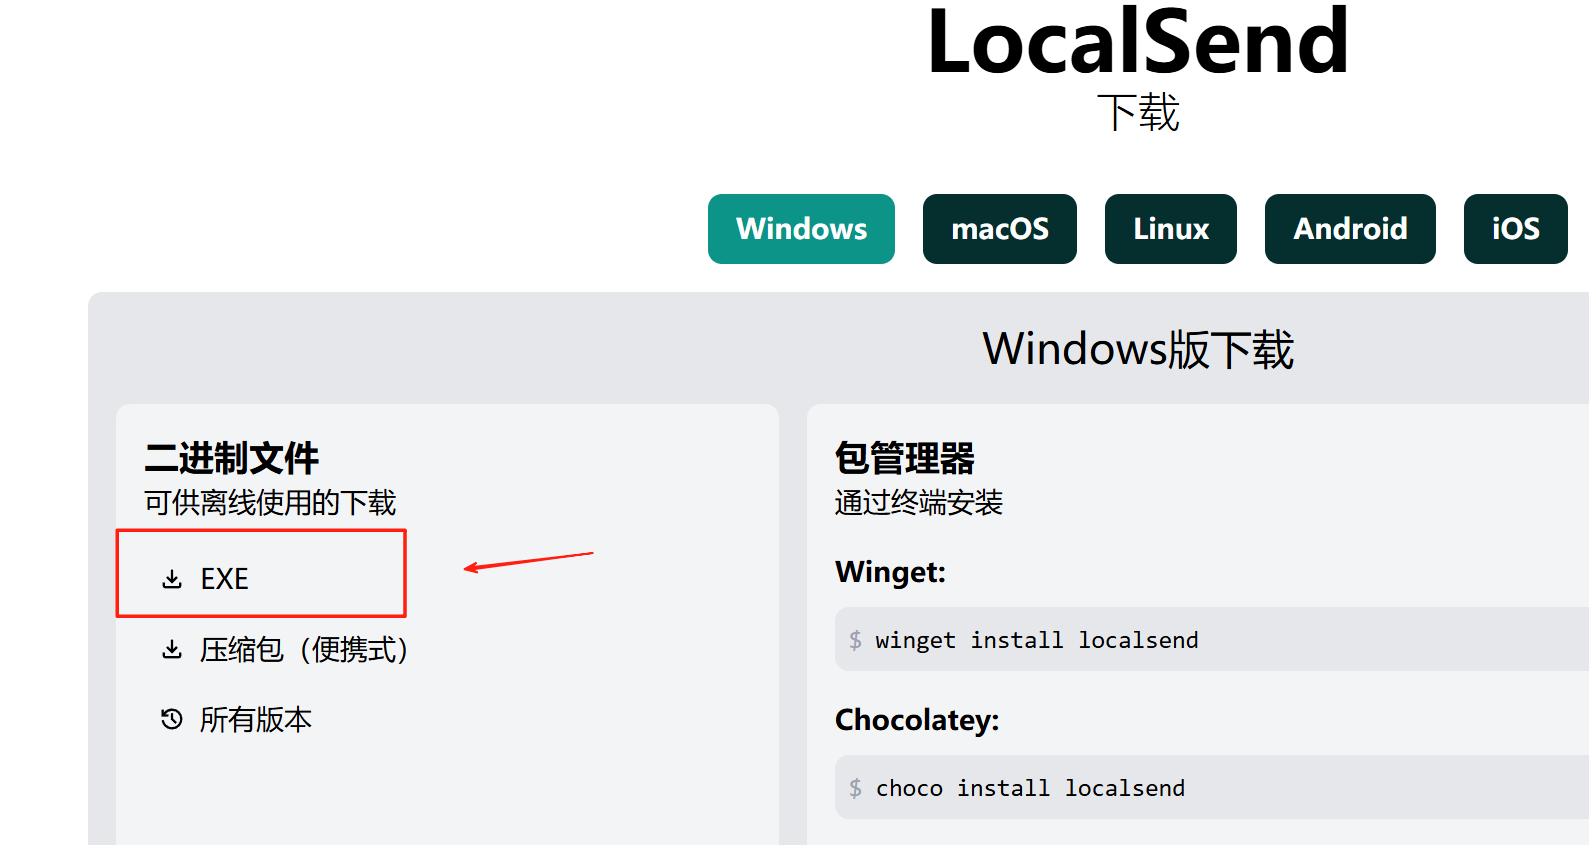Open the Linux downloads tab
Screen dimensions: 1589x845
[1170, 229]
